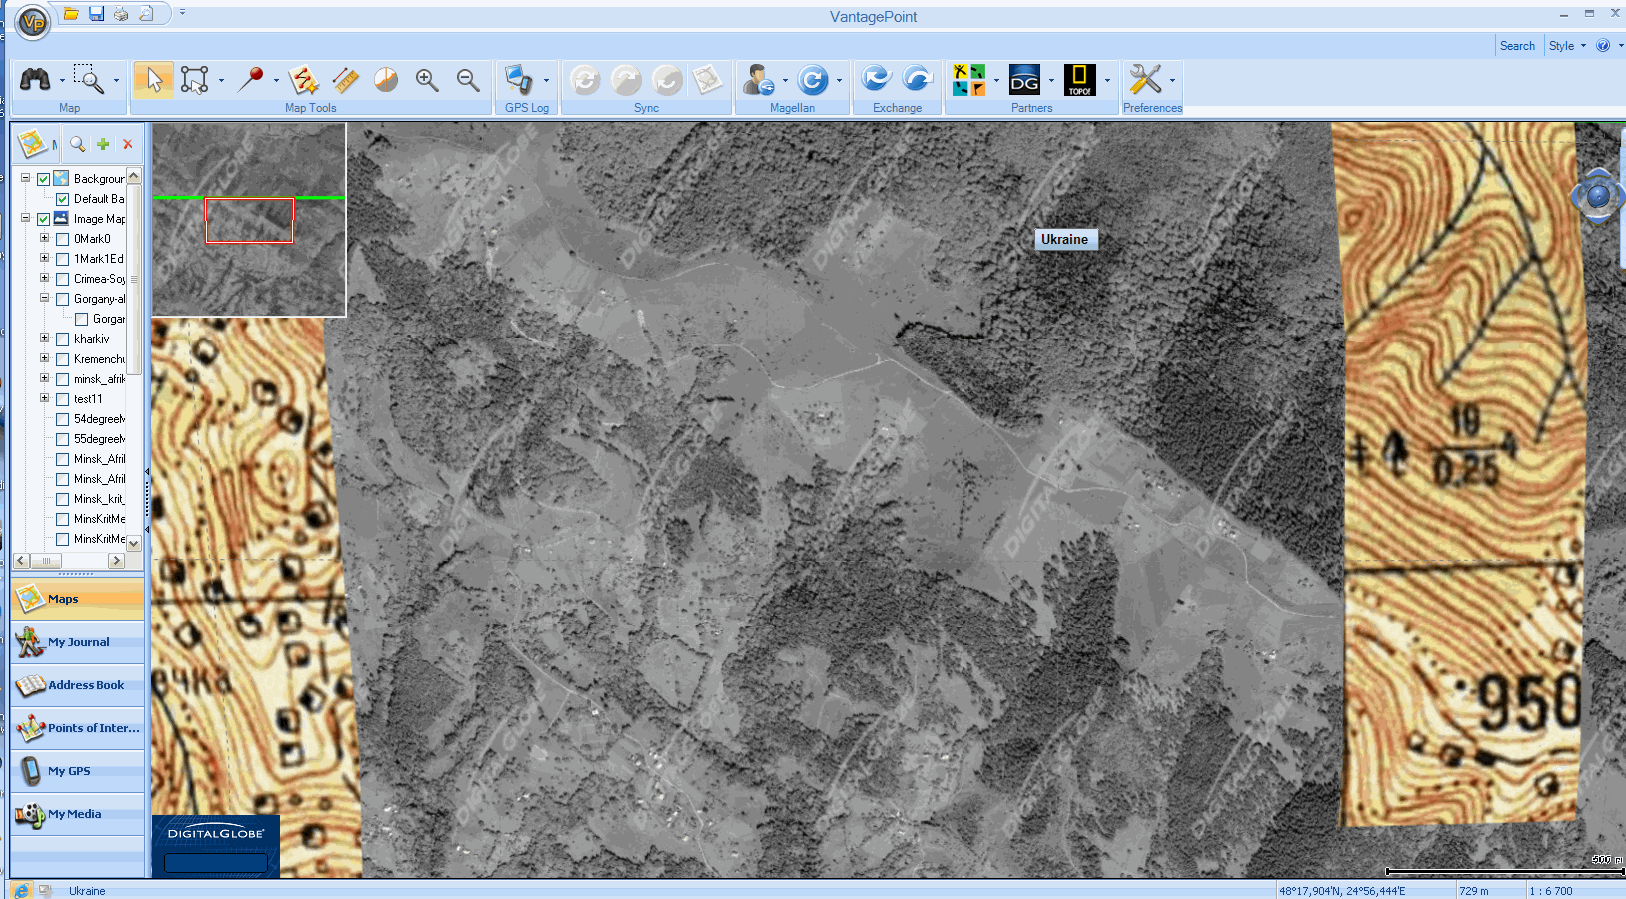Open the National Geographic TOPO! icon
Screen dimensions: 1626x899
click(x=1079, y=80)
